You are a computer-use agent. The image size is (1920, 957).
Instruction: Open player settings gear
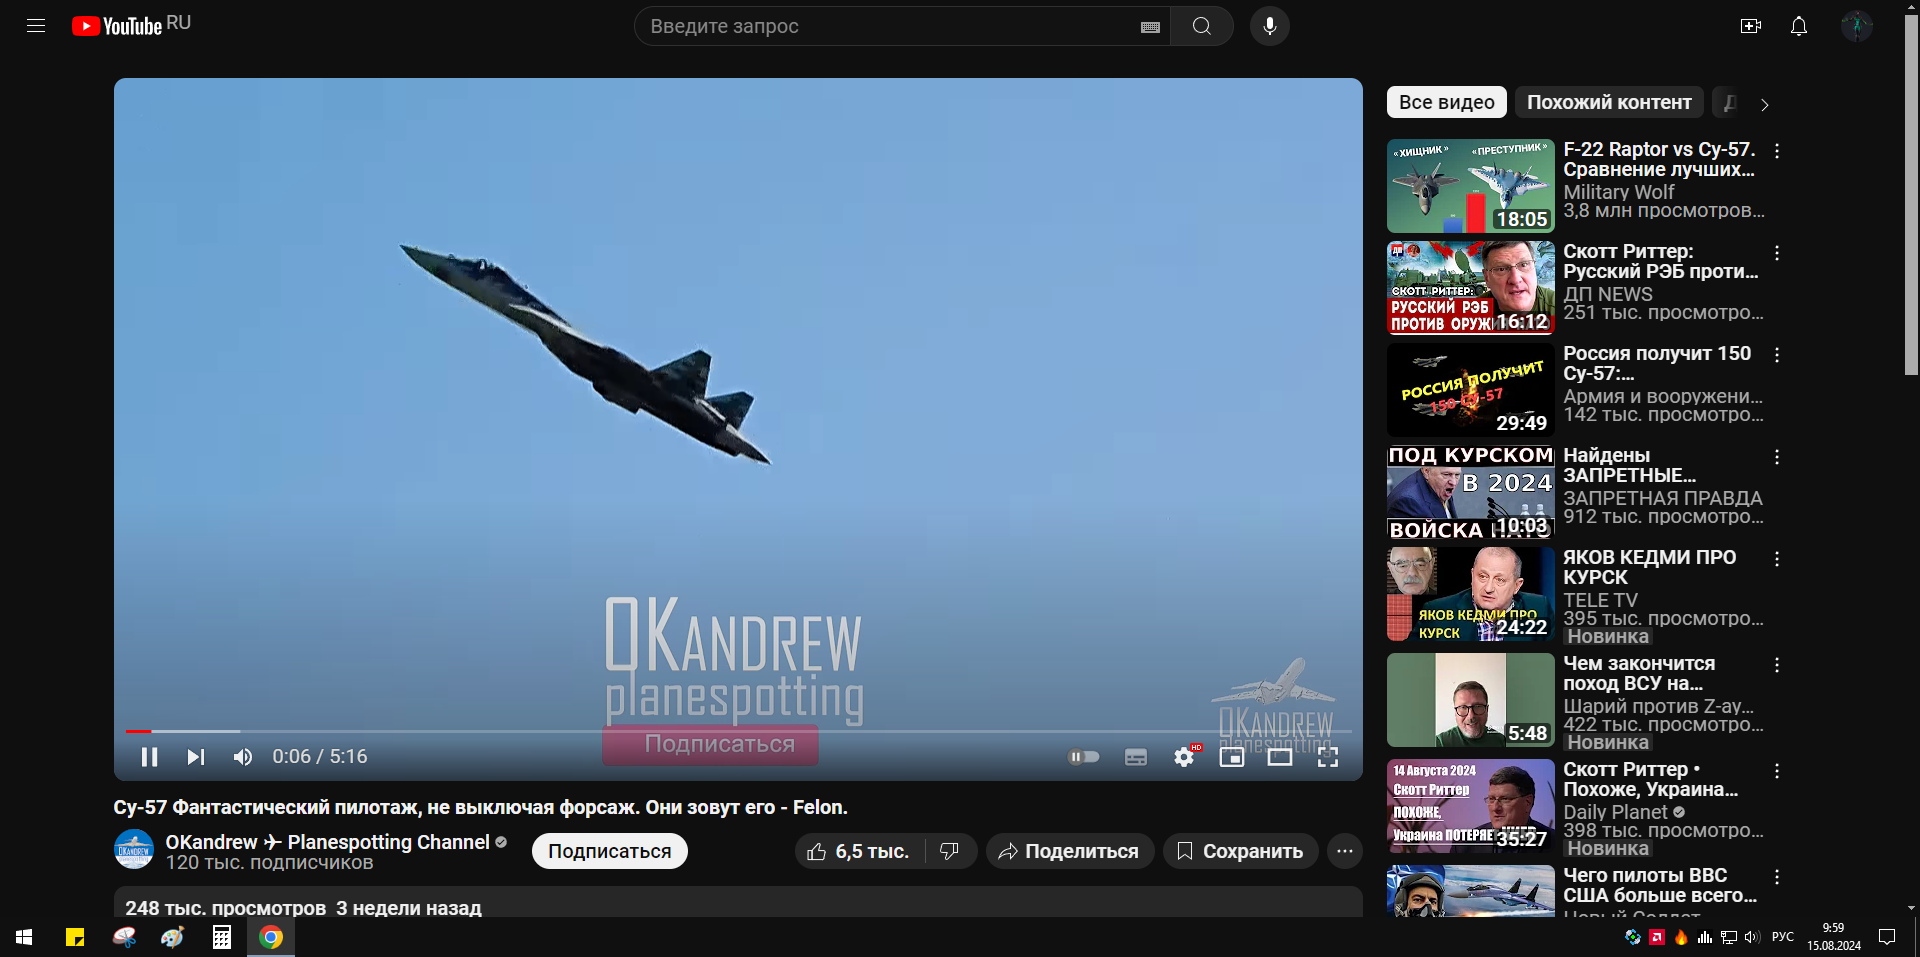pos(1184,757)
